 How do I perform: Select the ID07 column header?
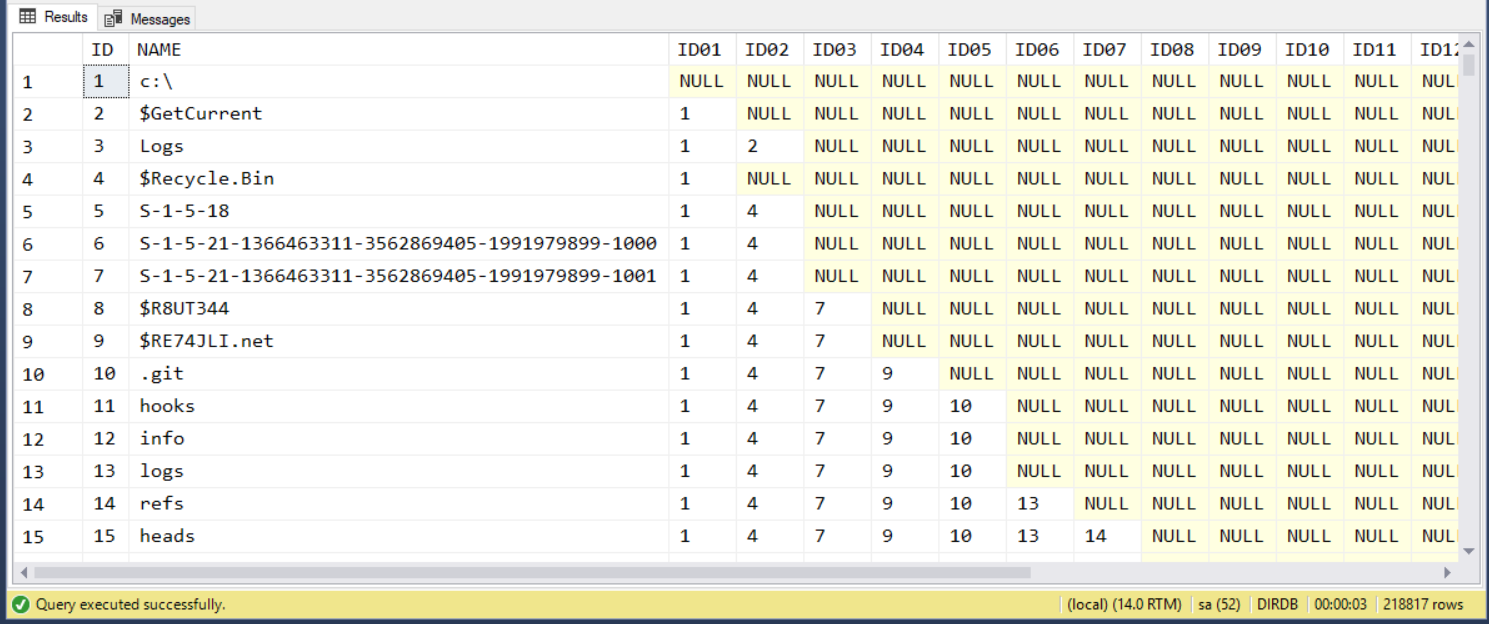point(1104,49)
